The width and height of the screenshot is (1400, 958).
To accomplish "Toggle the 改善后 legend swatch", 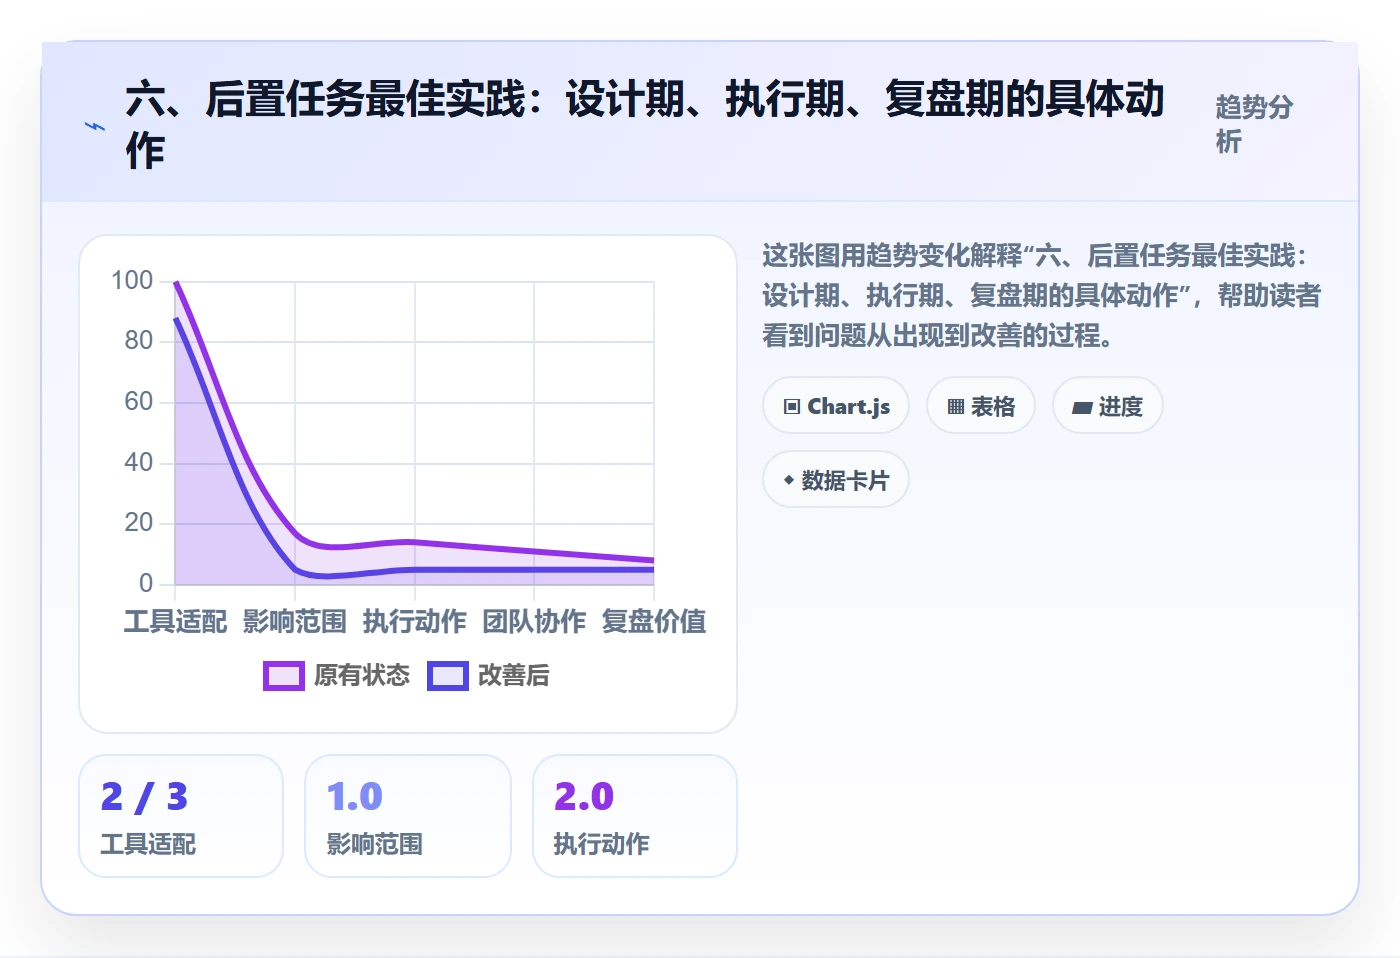I will [448, 676].
